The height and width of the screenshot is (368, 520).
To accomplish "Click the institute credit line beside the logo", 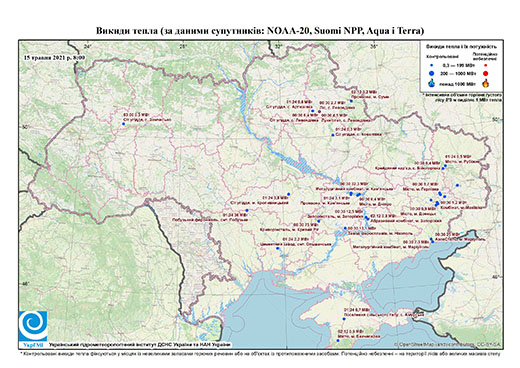I will (x=140, y=345).
